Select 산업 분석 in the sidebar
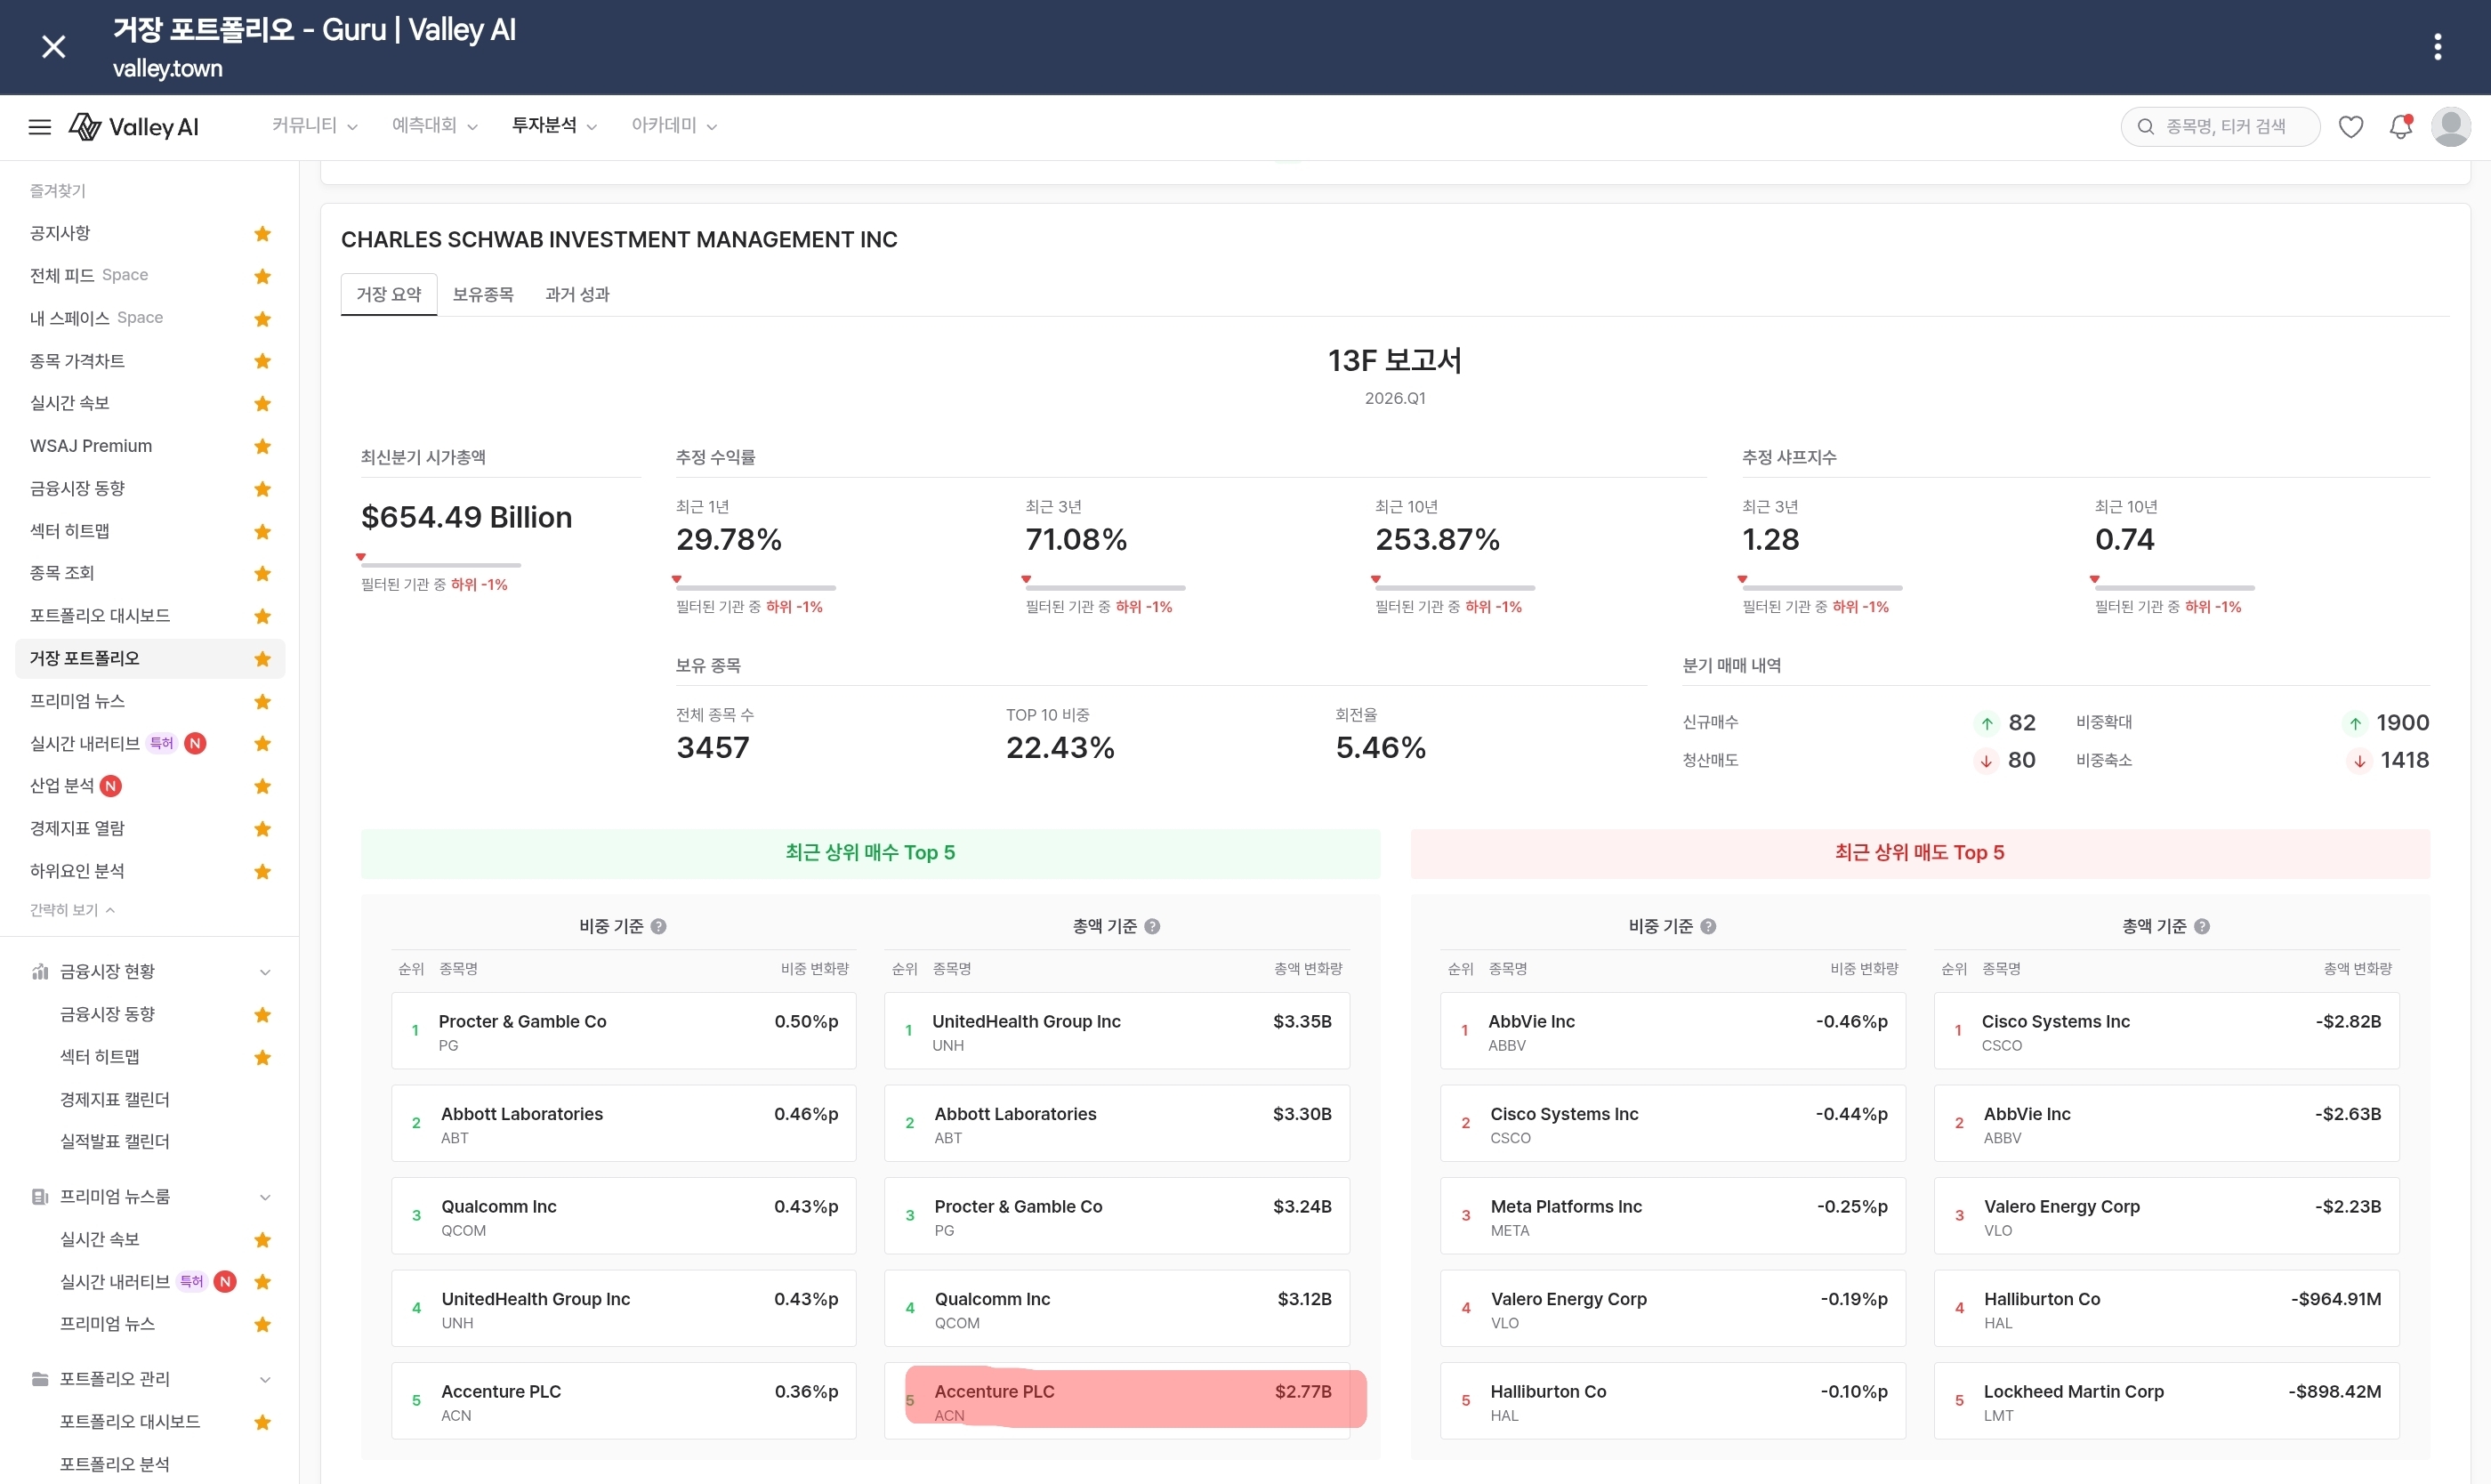Screen dimensions: 2491x1484 62,786
